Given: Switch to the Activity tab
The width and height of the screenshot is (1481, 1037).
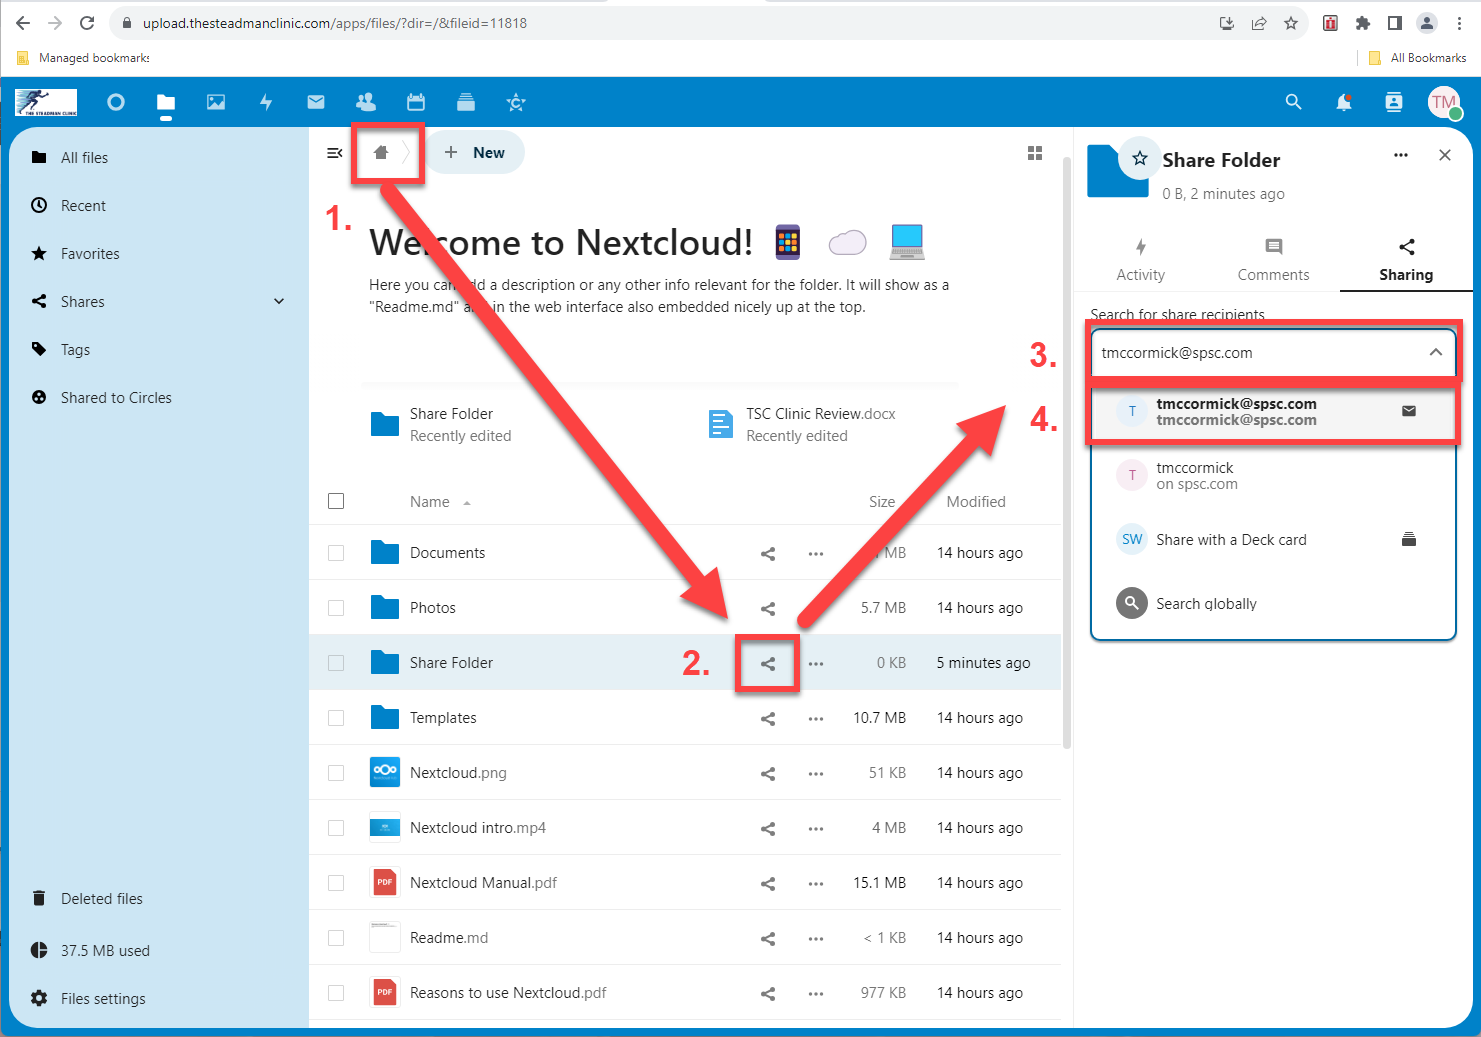Looking at the screenshot, I should (x=1141, y=260).
